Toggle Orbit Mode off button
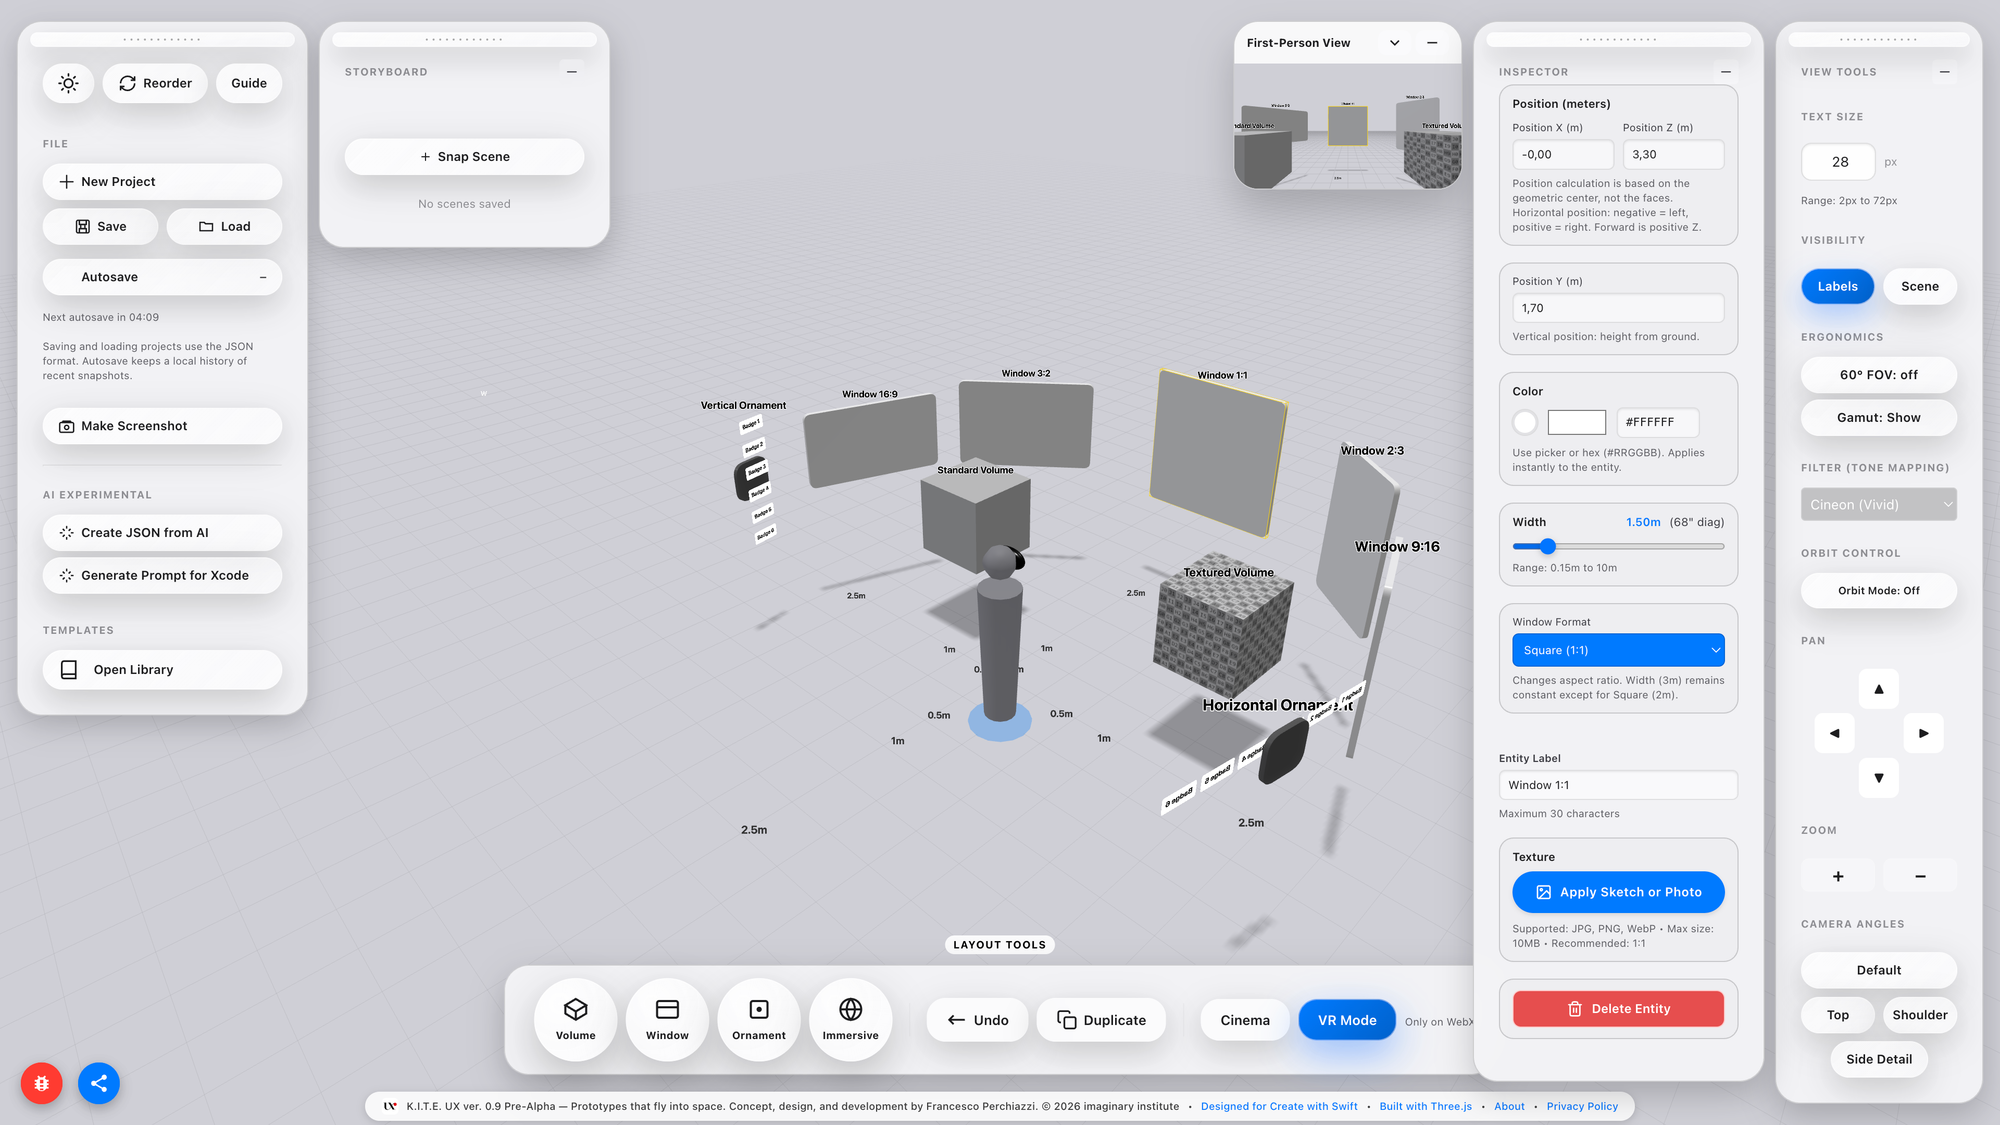Screen dimensions: 2000x1125 click(1878, 591)
